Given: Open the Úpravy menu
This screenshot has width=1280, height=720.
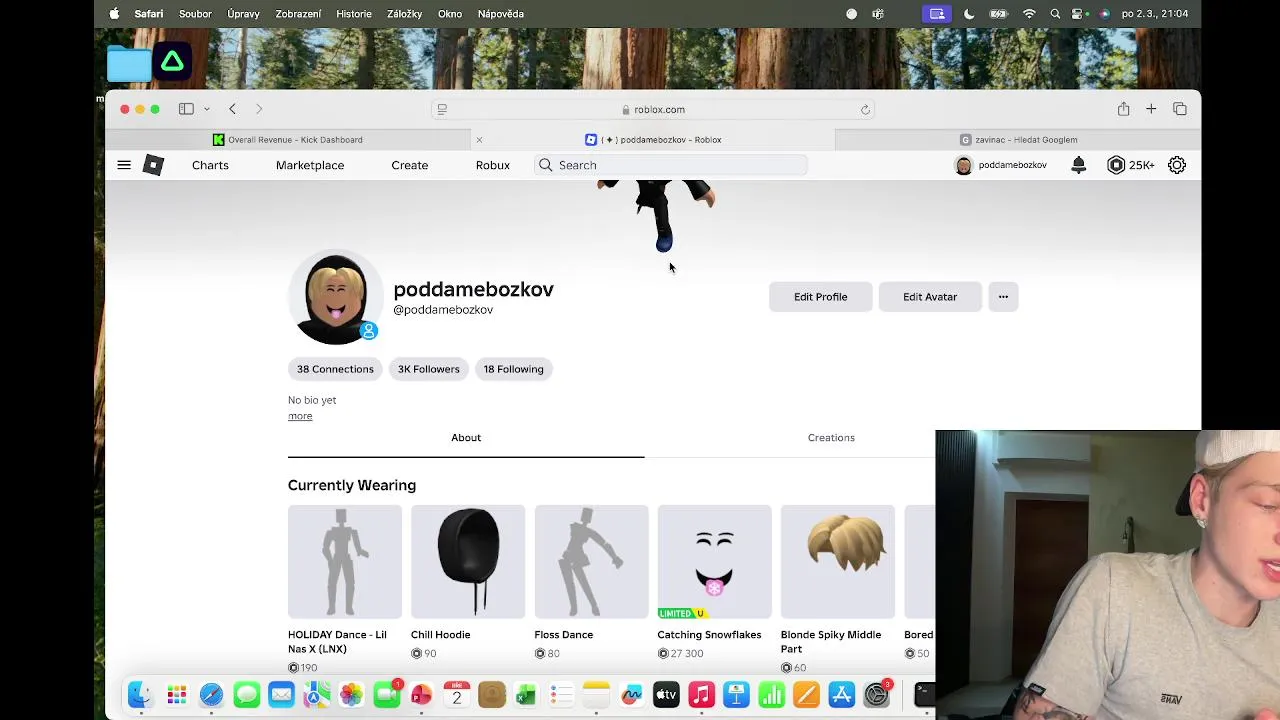Looking at the screenshot, I should point(243,14).
